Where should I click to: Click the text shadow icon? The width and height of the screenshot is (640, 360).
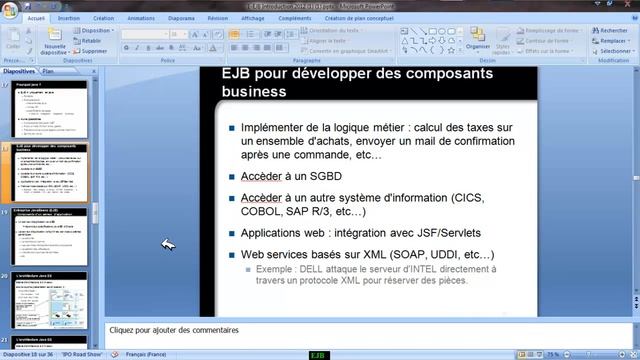tap(171, 48)
